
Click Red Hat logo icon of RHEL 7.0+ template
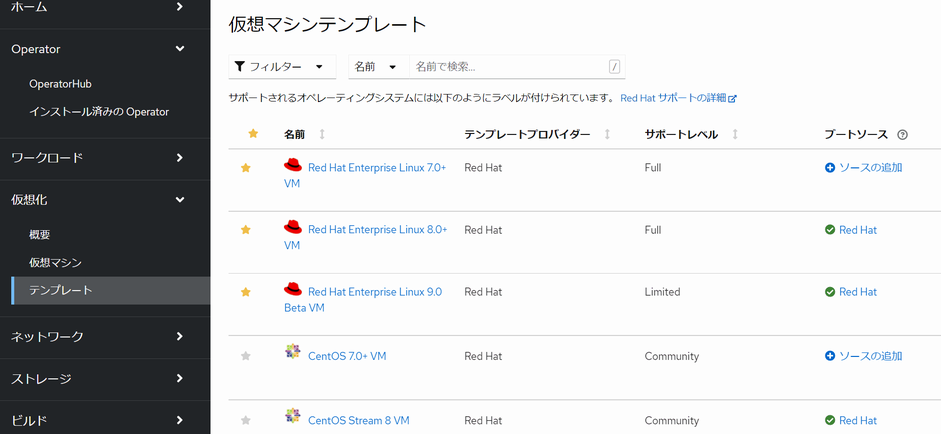293,166
